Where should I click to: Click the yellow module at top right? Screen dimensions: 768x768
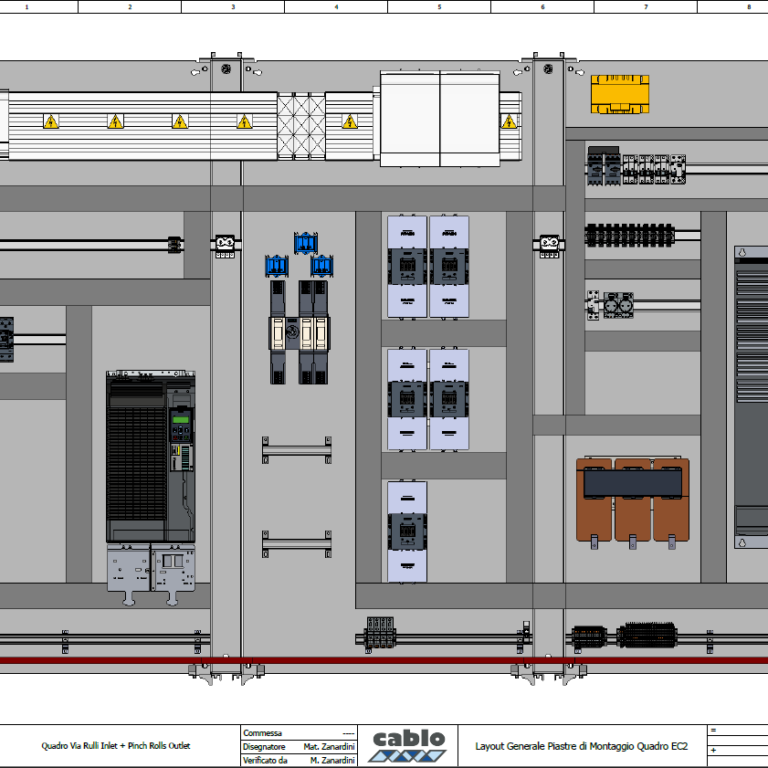[620, 96]
